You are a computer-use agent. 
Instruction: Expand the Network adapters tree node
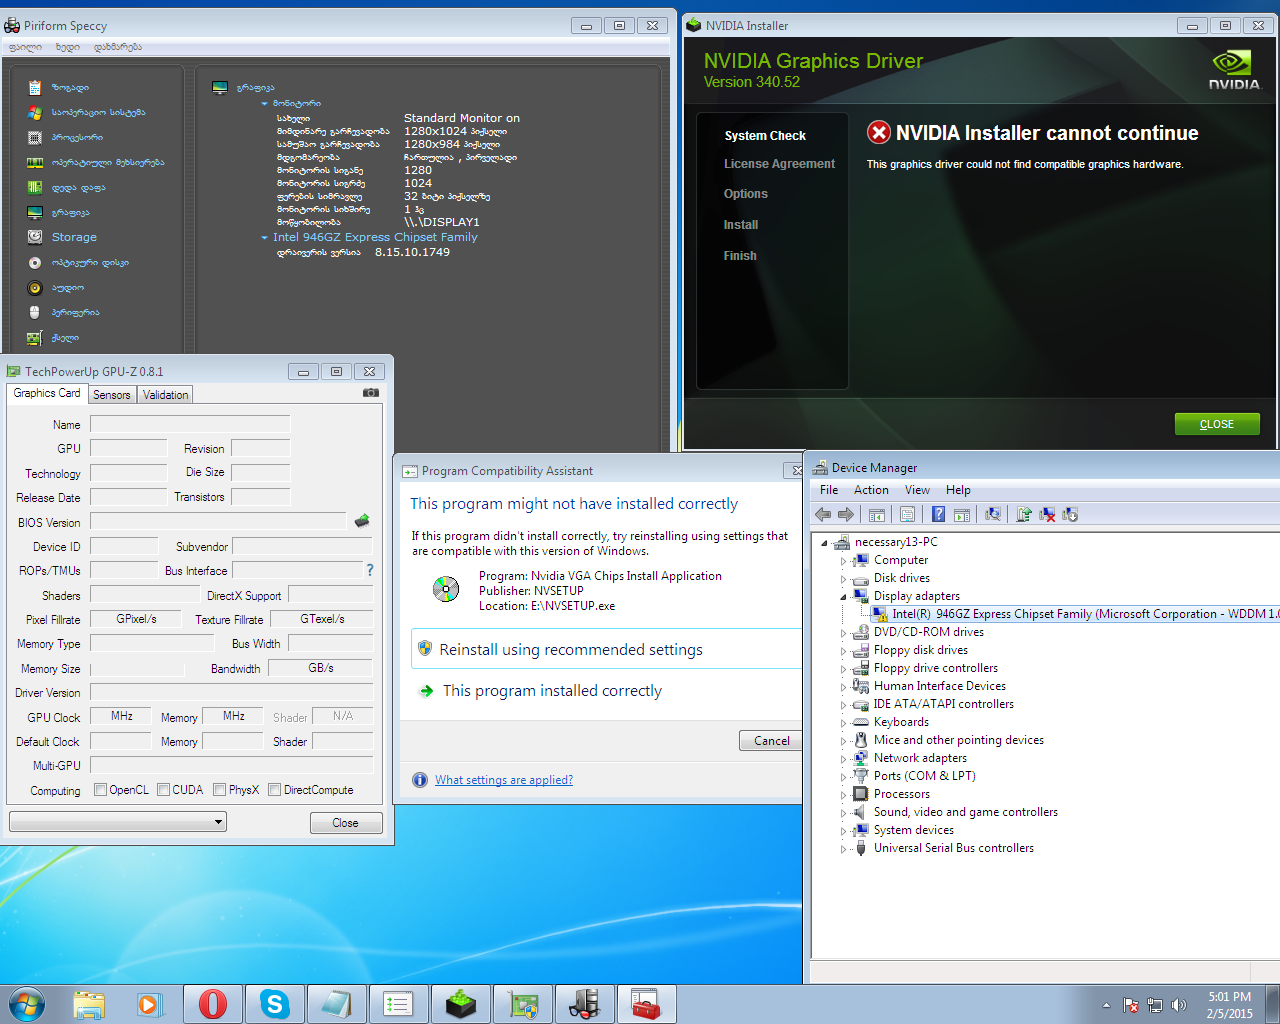click(x=843, y=759)
